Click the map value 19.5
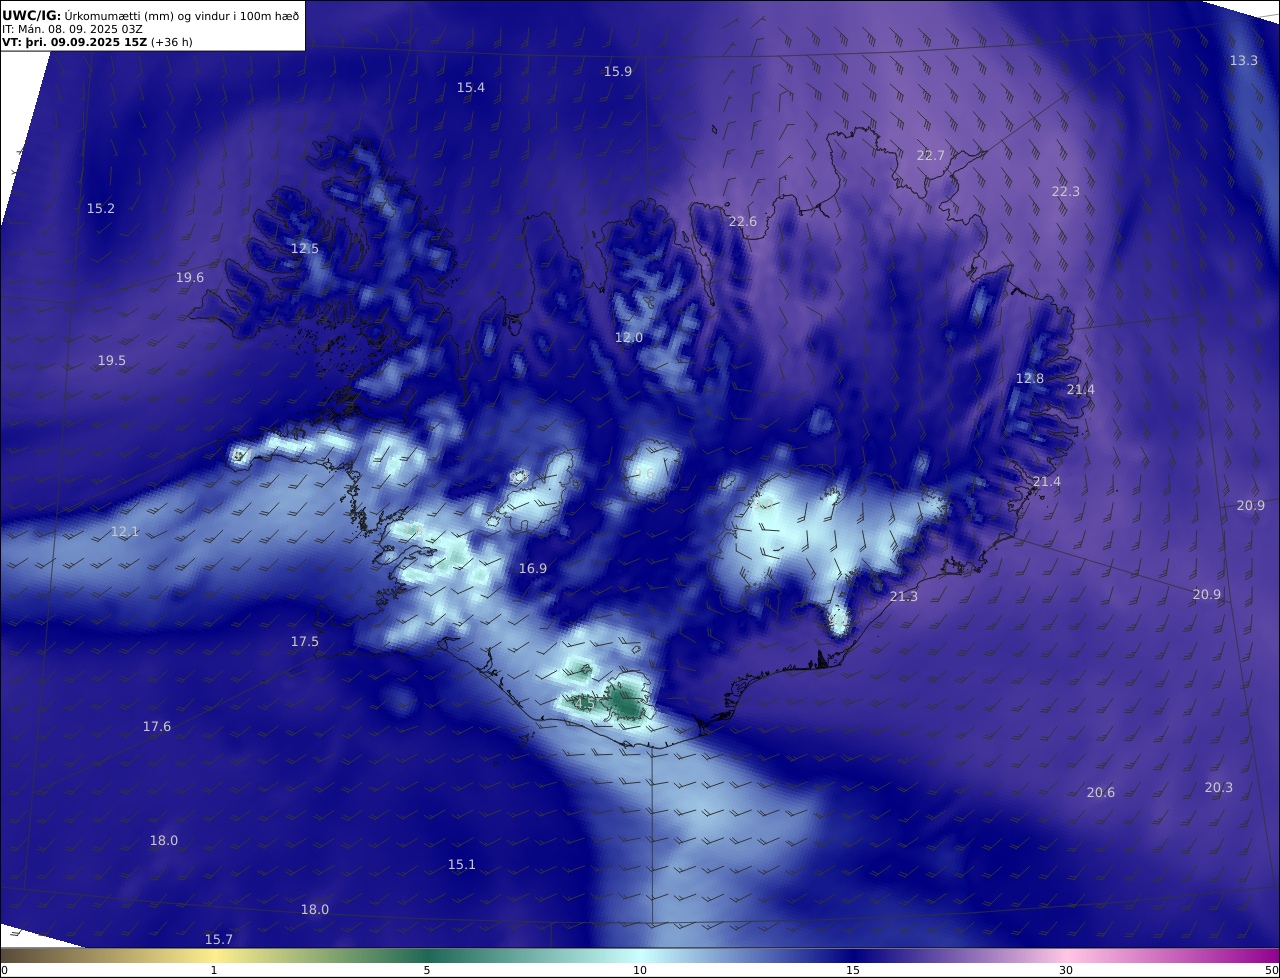Screen dimensions: 1280x978 (112, 361)
